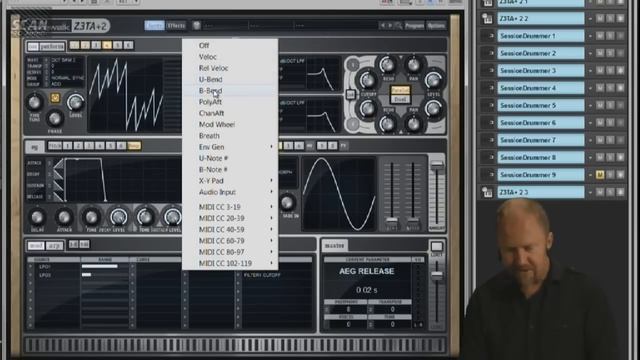Choose Veloc in source menu
This screenshot has width=640, height=360.
230,57
